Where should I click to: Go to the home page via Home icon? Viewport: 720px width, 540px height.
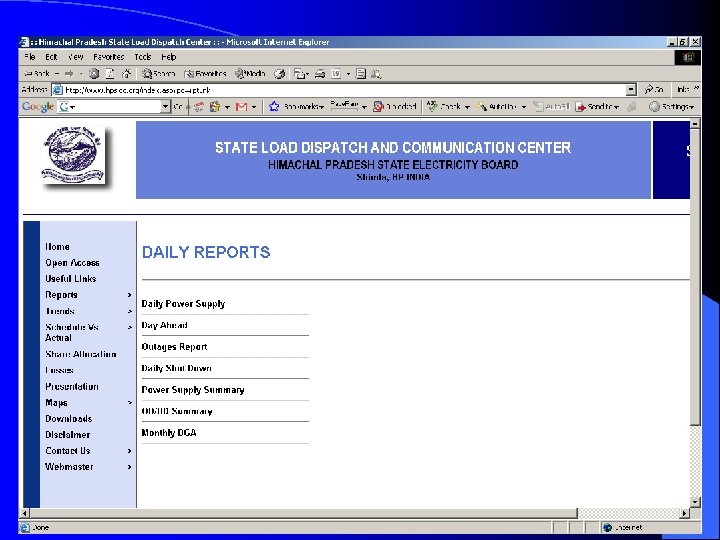point(126,73)
